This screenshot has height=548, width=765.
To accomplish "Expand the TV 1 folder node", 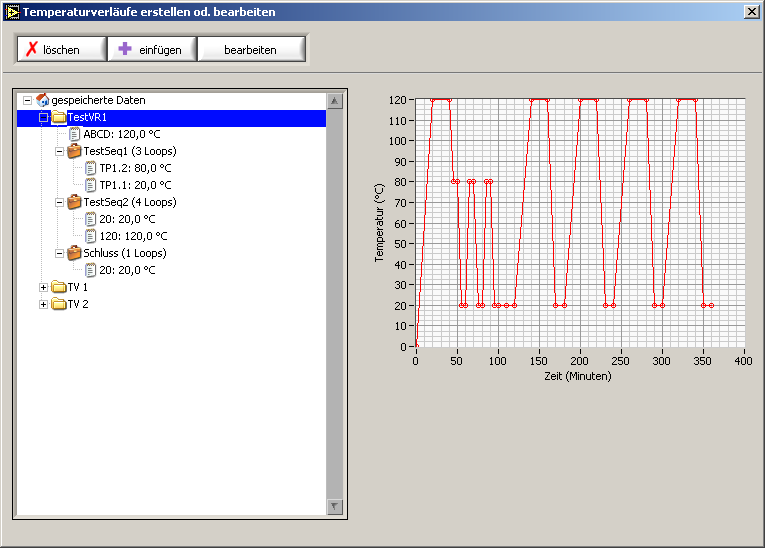I will tap(43, 288).
